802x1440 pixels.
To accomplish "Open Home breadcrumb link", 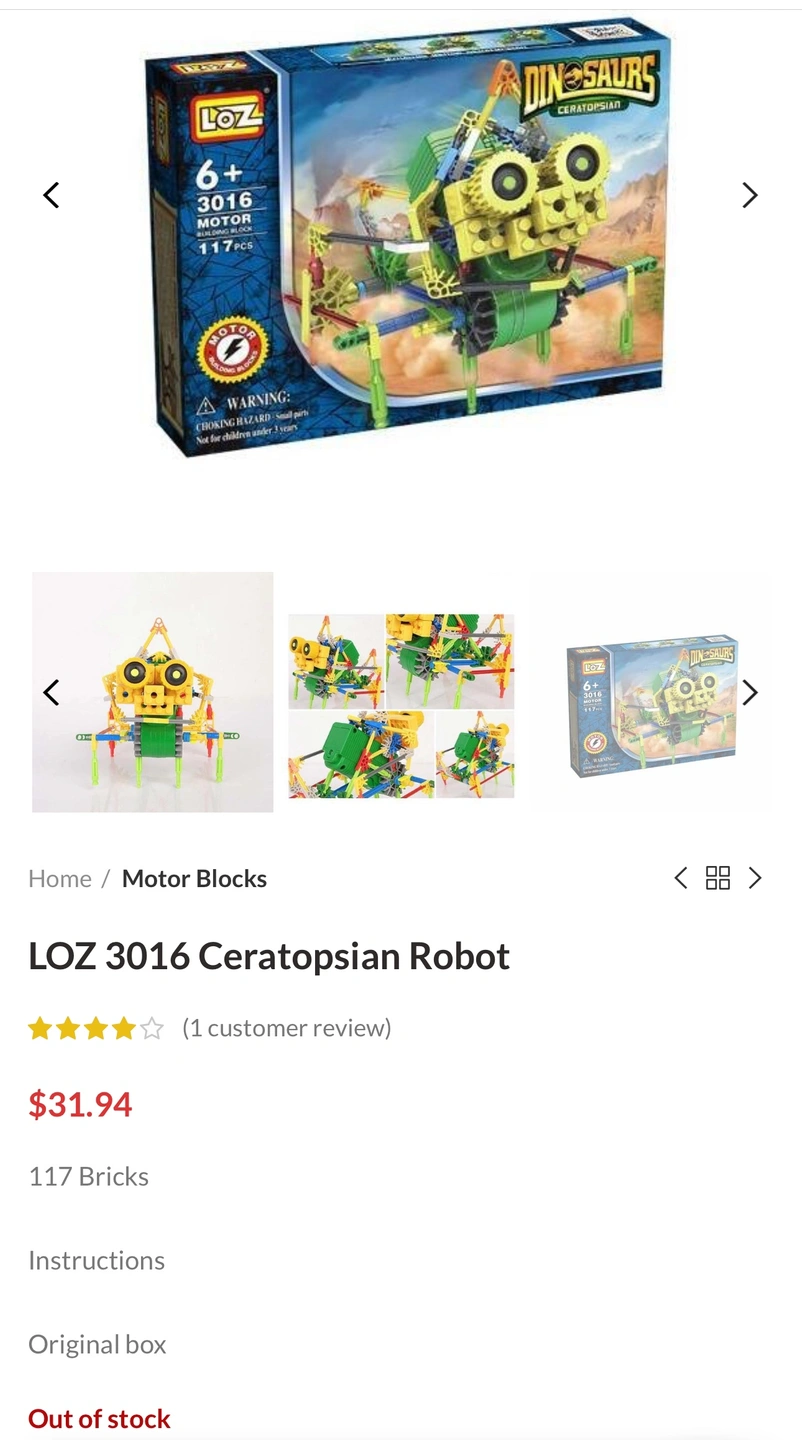I will 60,878.
